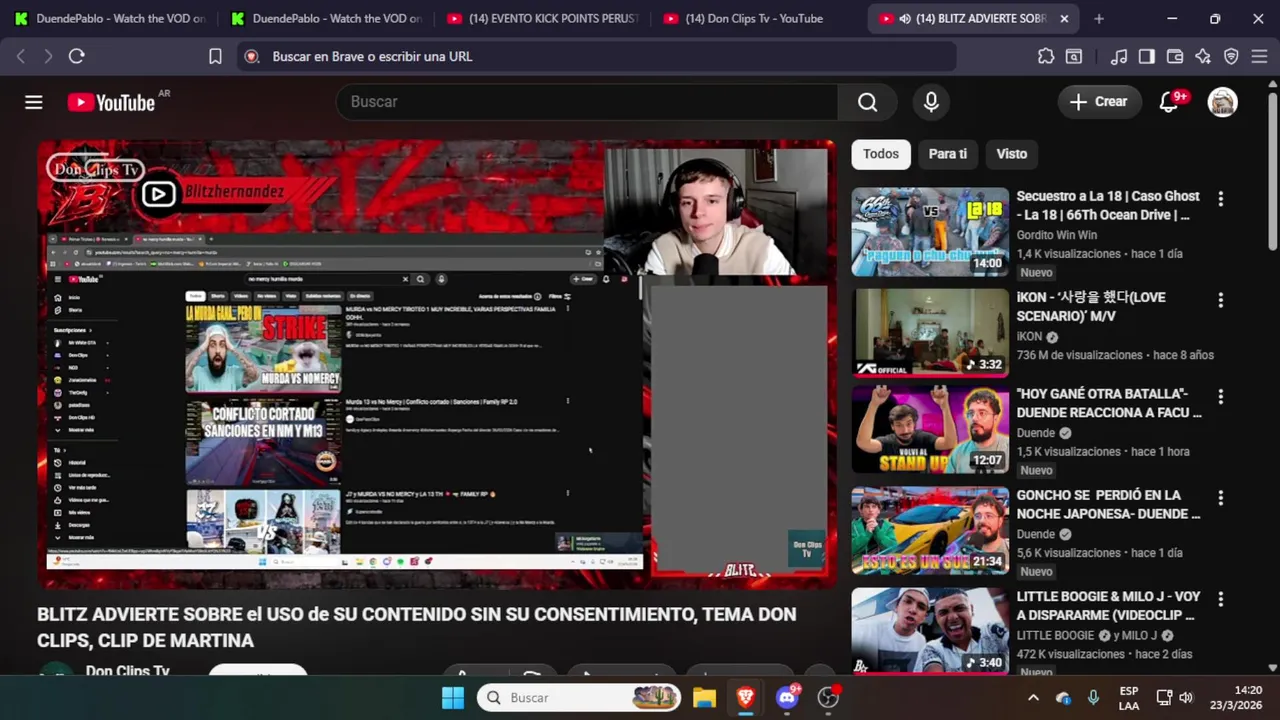The width and height of the screenshot is (1280, 720).
Task: Open the Brave Leo AI sparkle icon
Action: 1203,56
